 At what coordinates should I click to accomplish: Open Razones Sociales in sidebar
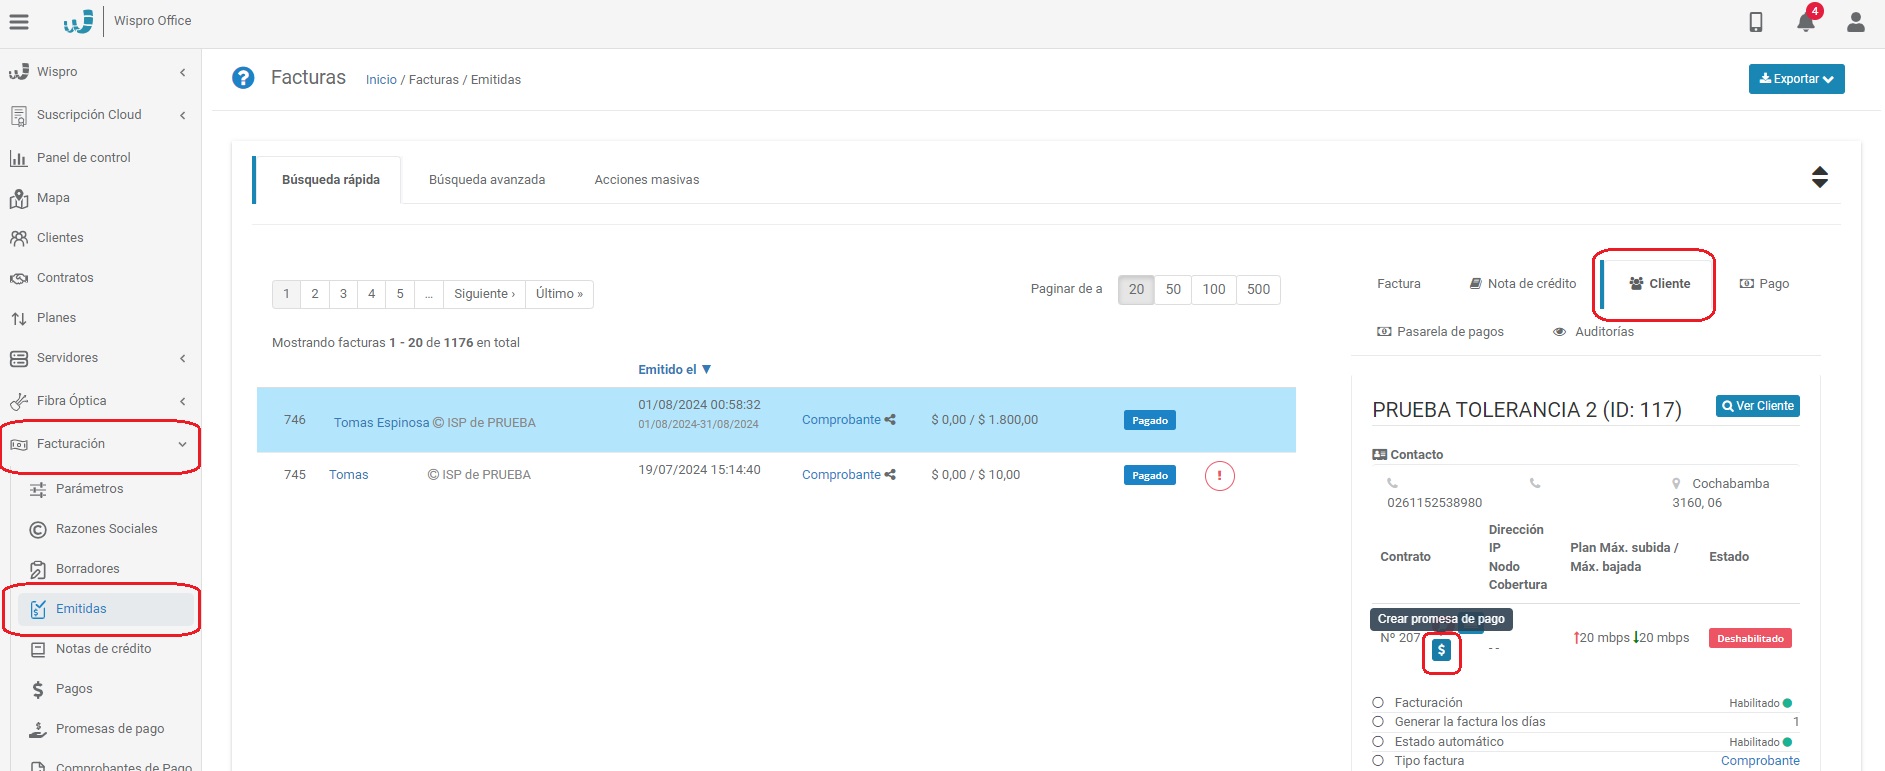[106, 529]
